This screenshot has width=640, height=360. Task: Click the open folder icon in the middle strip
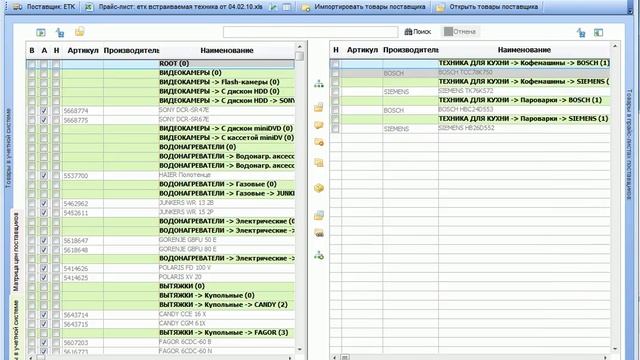319,107
